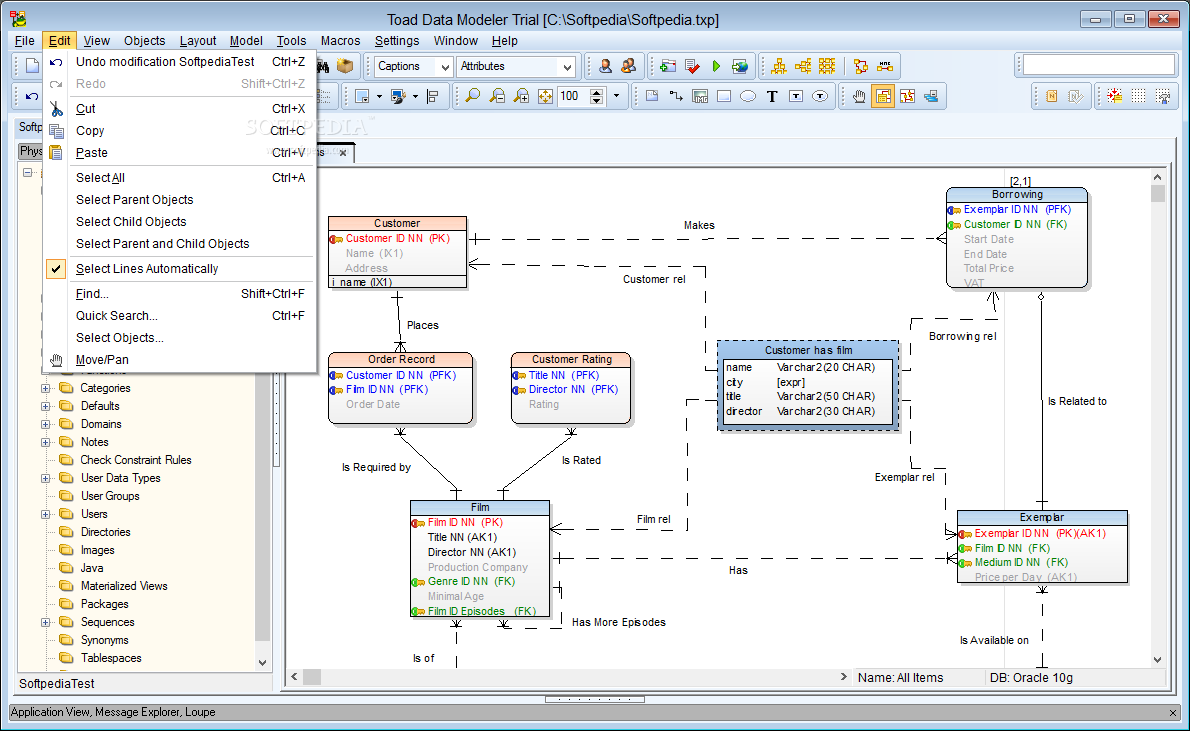Click the straighten line icon
Image resolution: width=1190 pixels, height=731 pixels.
click(885, 66)
